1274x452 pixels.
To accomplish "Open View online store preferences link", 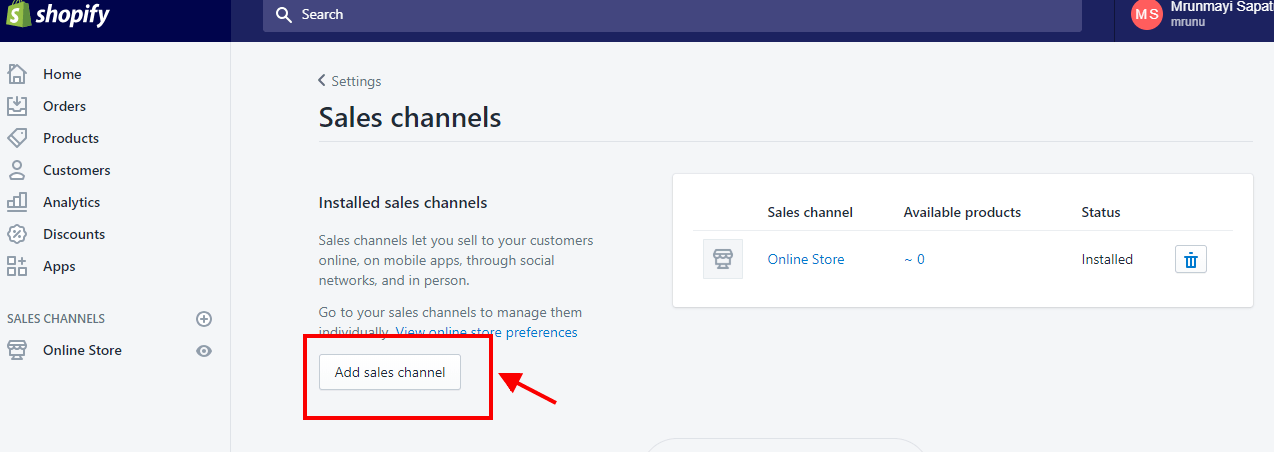I will pyautogui.click(x=487, y=332).
